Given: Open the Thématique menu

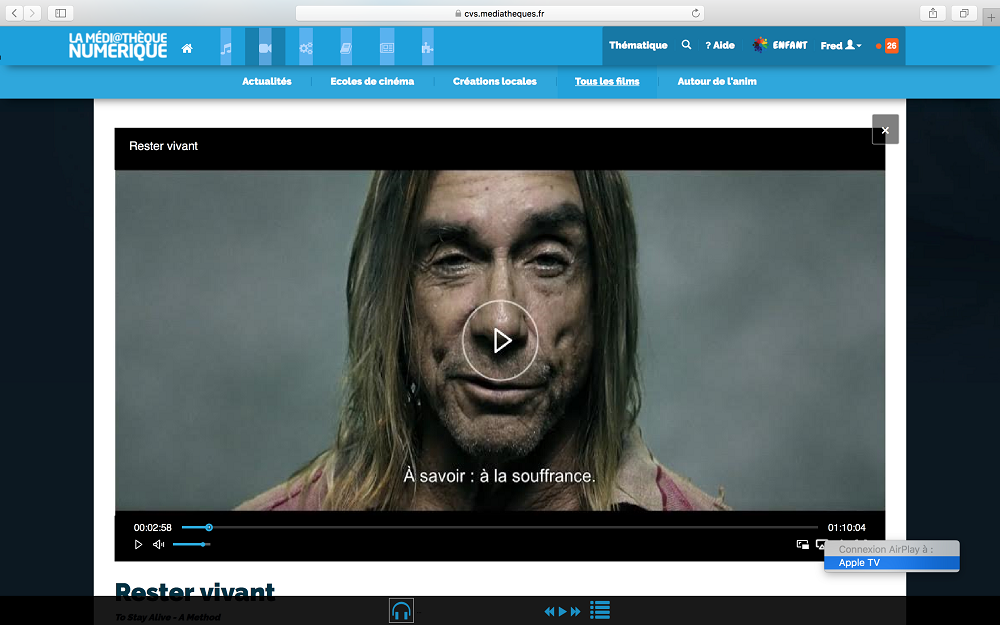Looking at the screenshot, I should pyautogui.click(x=638, y=45).
